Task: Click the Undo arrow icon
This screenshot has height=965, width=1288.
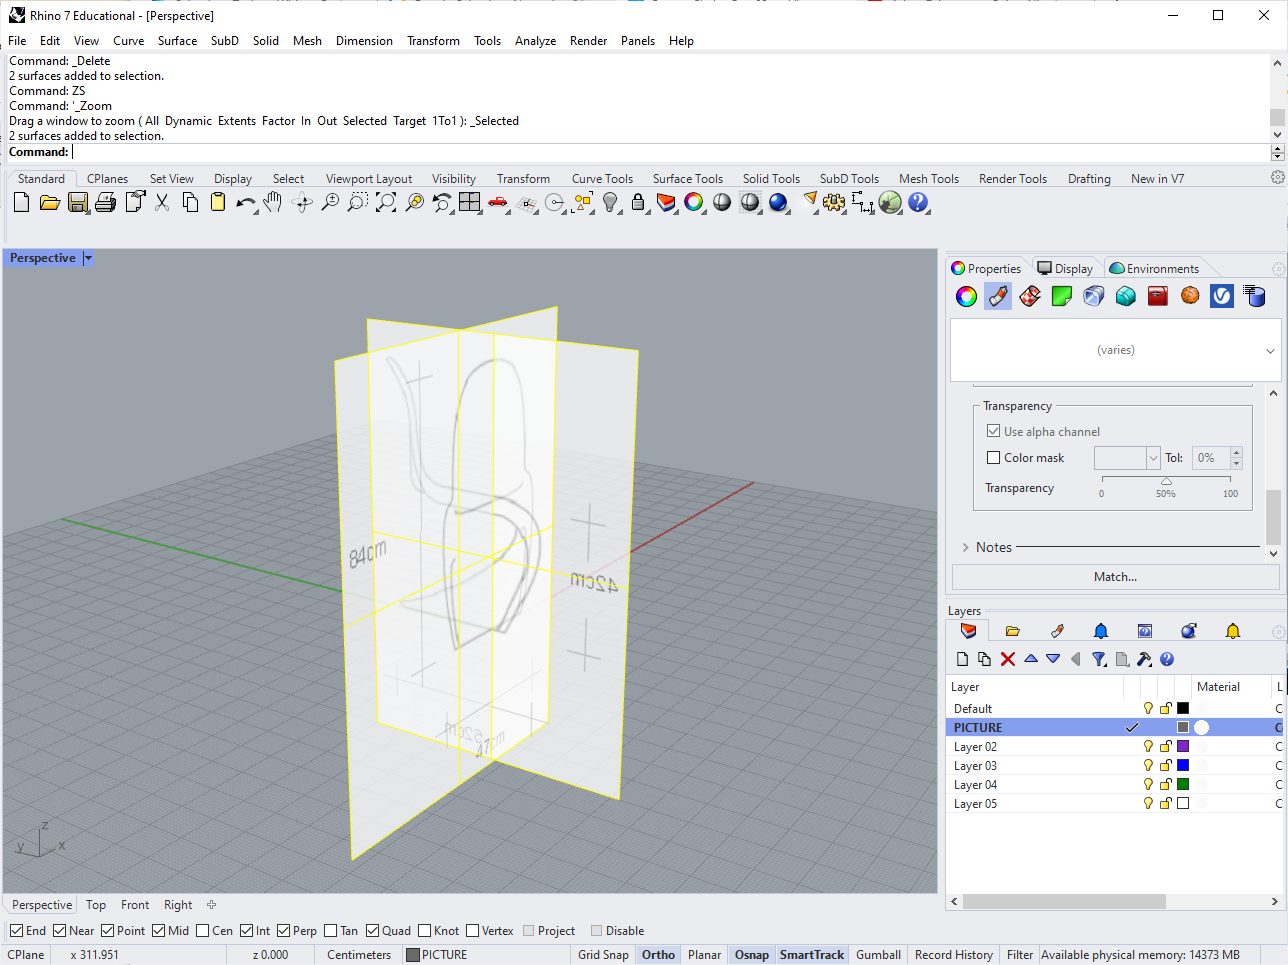Action: pos(246,203)
